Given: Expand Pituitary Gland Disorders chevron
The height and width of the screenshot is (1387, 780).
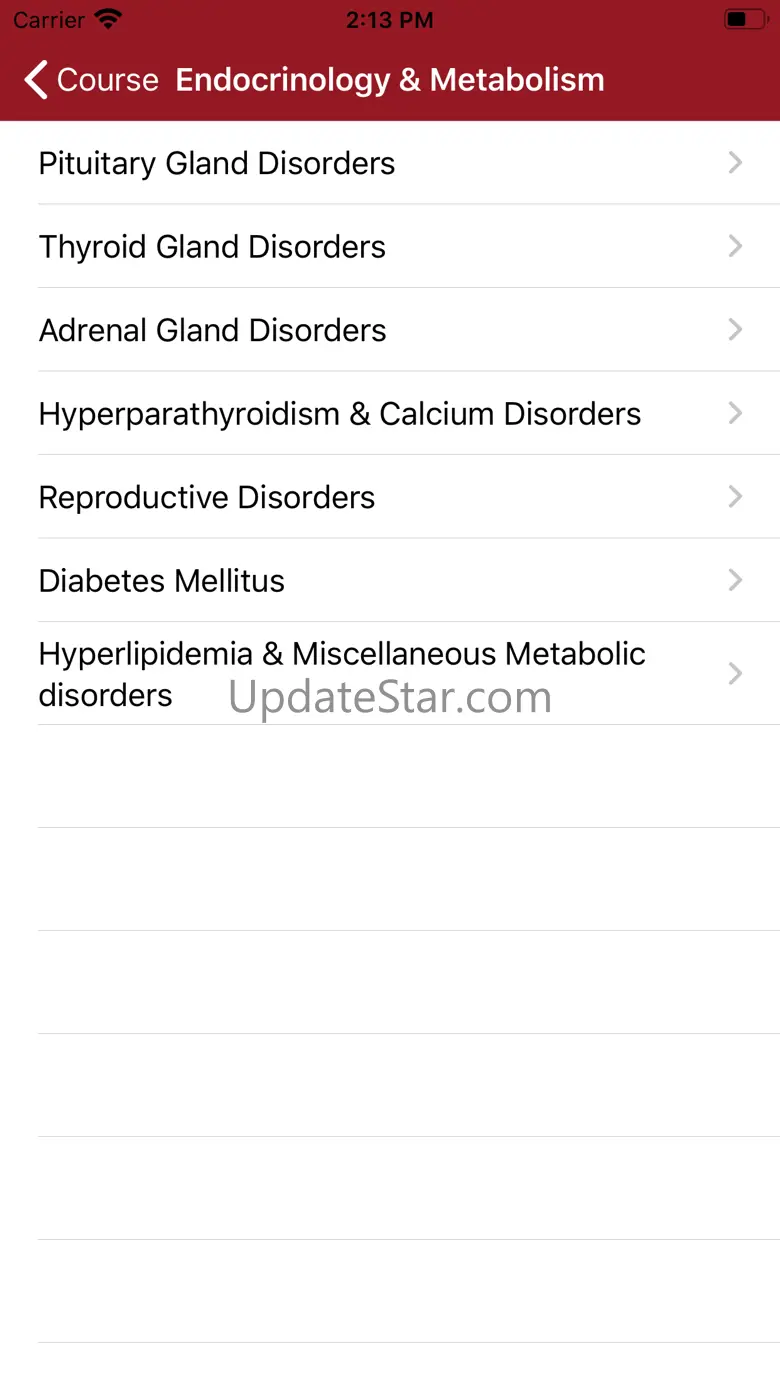Looking at the screenshot, I should coord(735,163).
